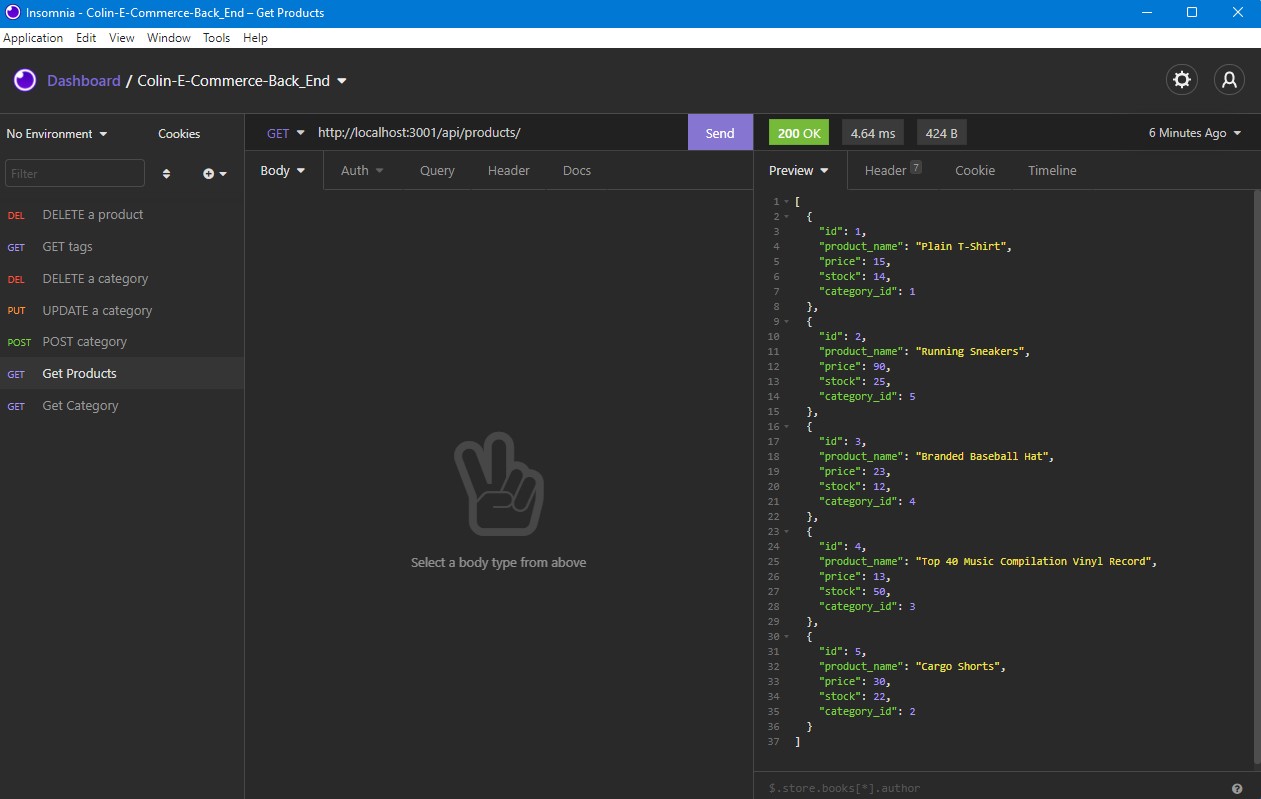1261x799 pixels.
Task: Click Insomnia app icon in title bar
Action: pyautogui.click(x=13, y=12)
